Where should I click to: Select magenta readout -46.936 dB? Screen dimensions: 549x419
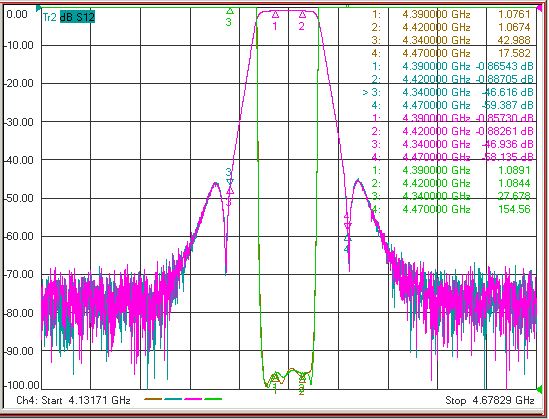[x=507, y=144]
